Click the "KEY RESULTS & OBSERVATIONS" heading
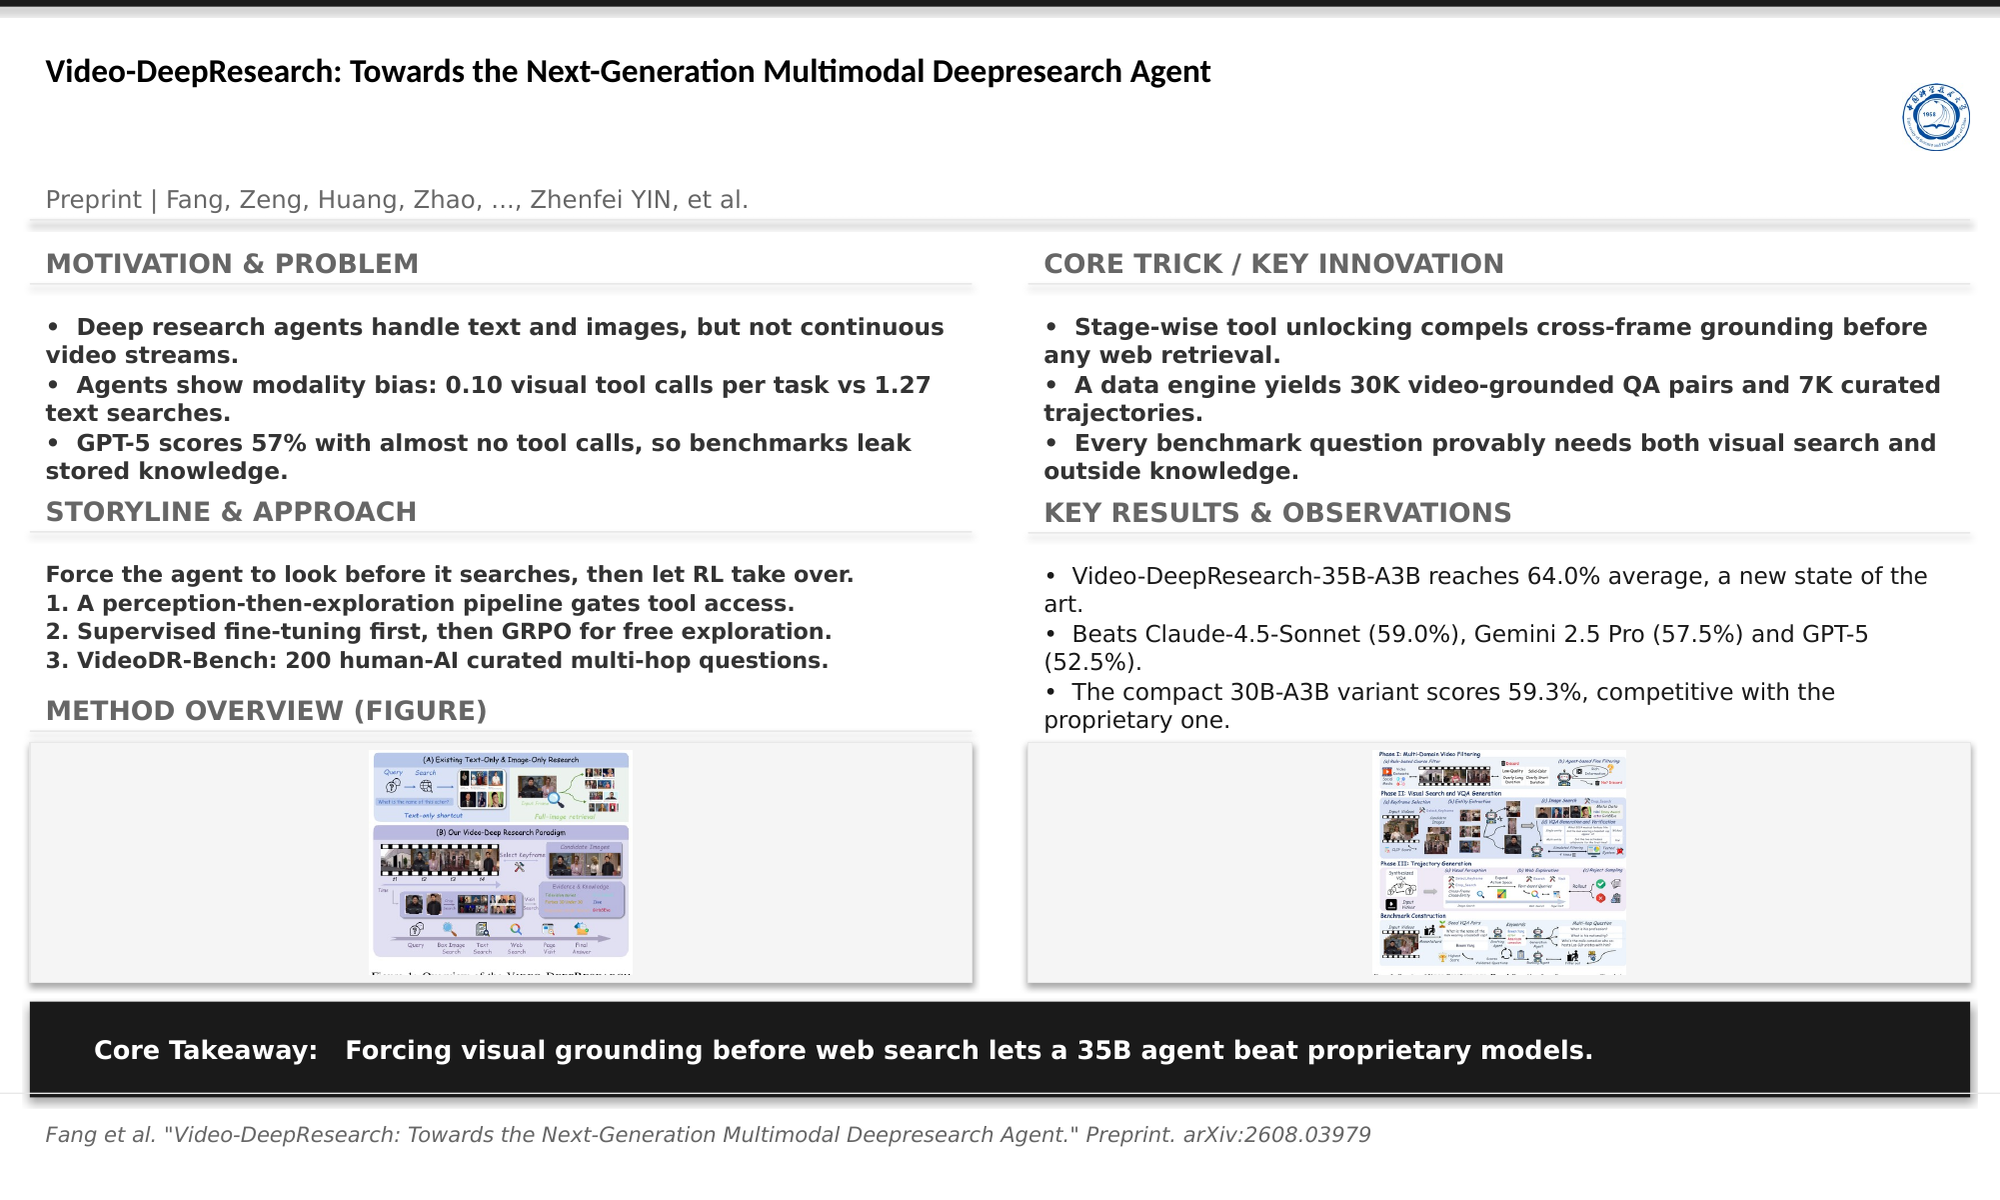The image size is (2000, 1200). click(1278, 513)
